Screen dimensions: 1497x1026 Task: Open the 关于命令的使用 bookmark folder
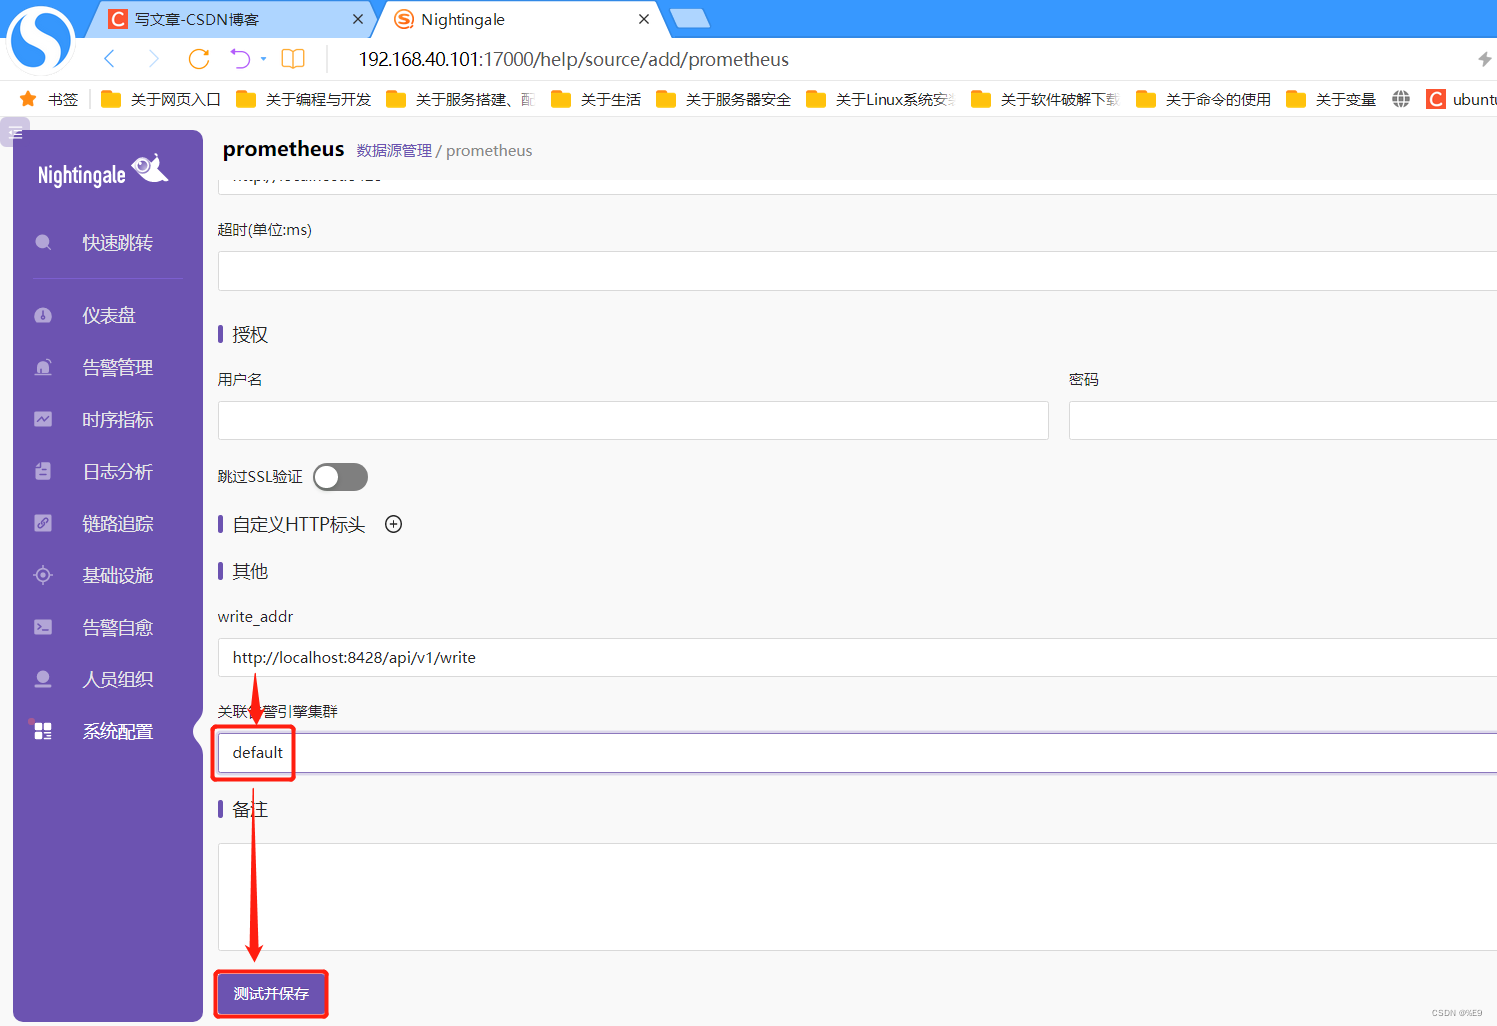point(1203,99)
